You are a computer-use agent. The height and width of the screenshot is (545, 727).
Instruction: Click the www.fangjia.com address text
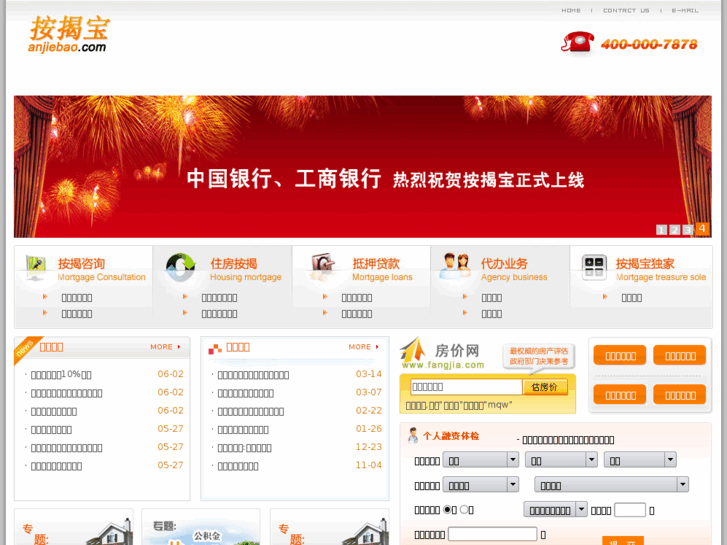(443, 365)
